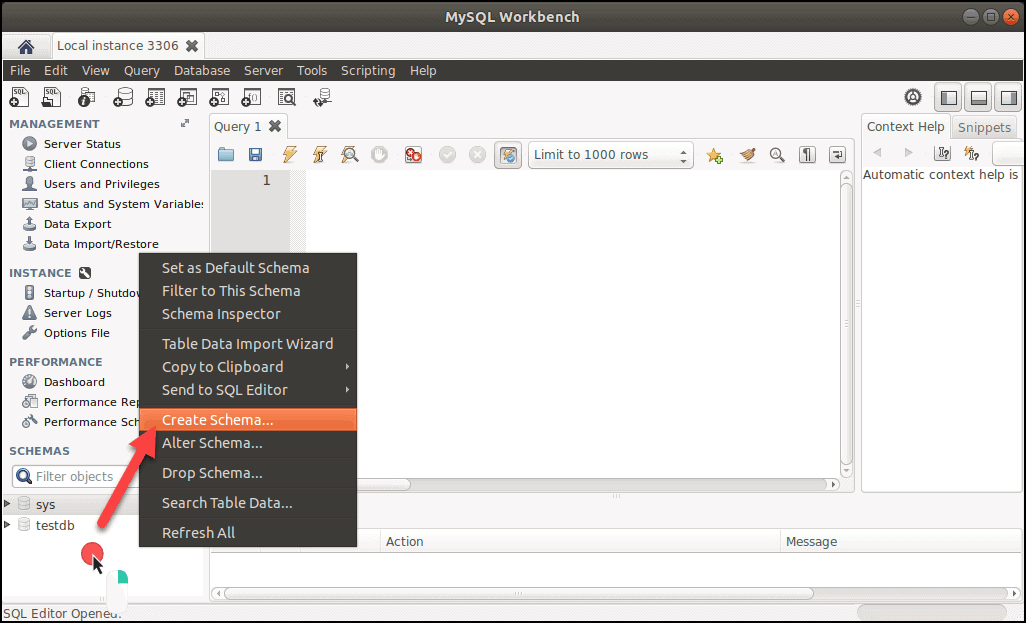1026x623 pixels.
Task: Toggle display of invisible characters
Action: pyautogui.click(x=807, y=155)
